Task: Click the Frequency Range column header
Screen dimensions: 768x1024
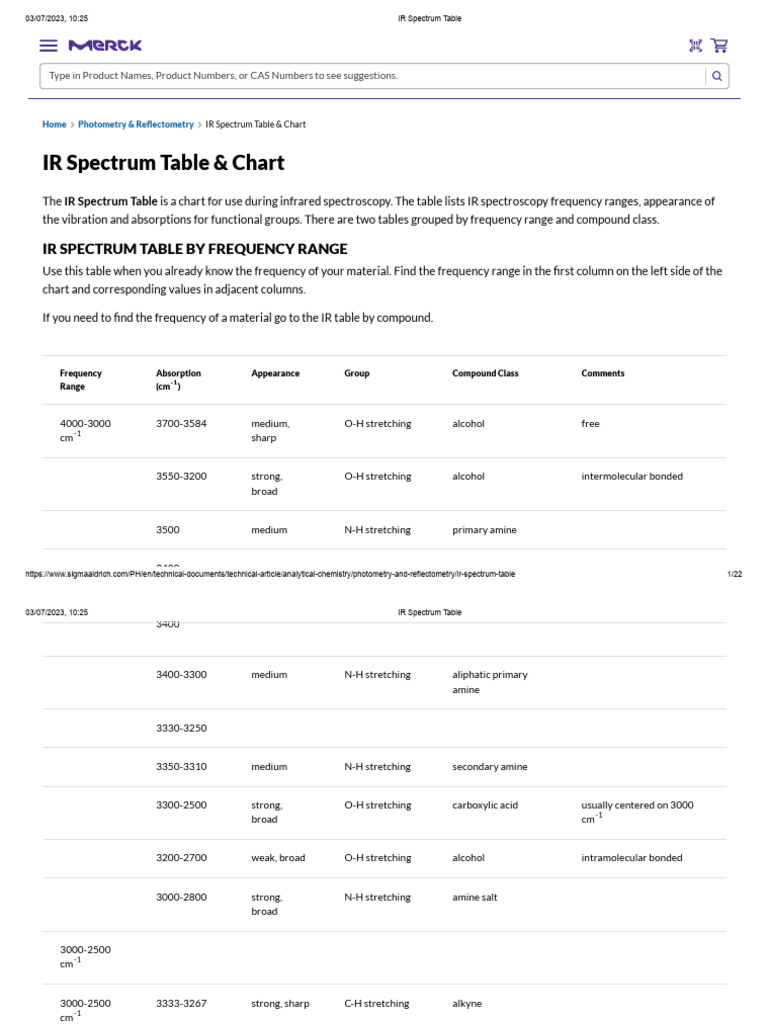Action: pos(81,379)
